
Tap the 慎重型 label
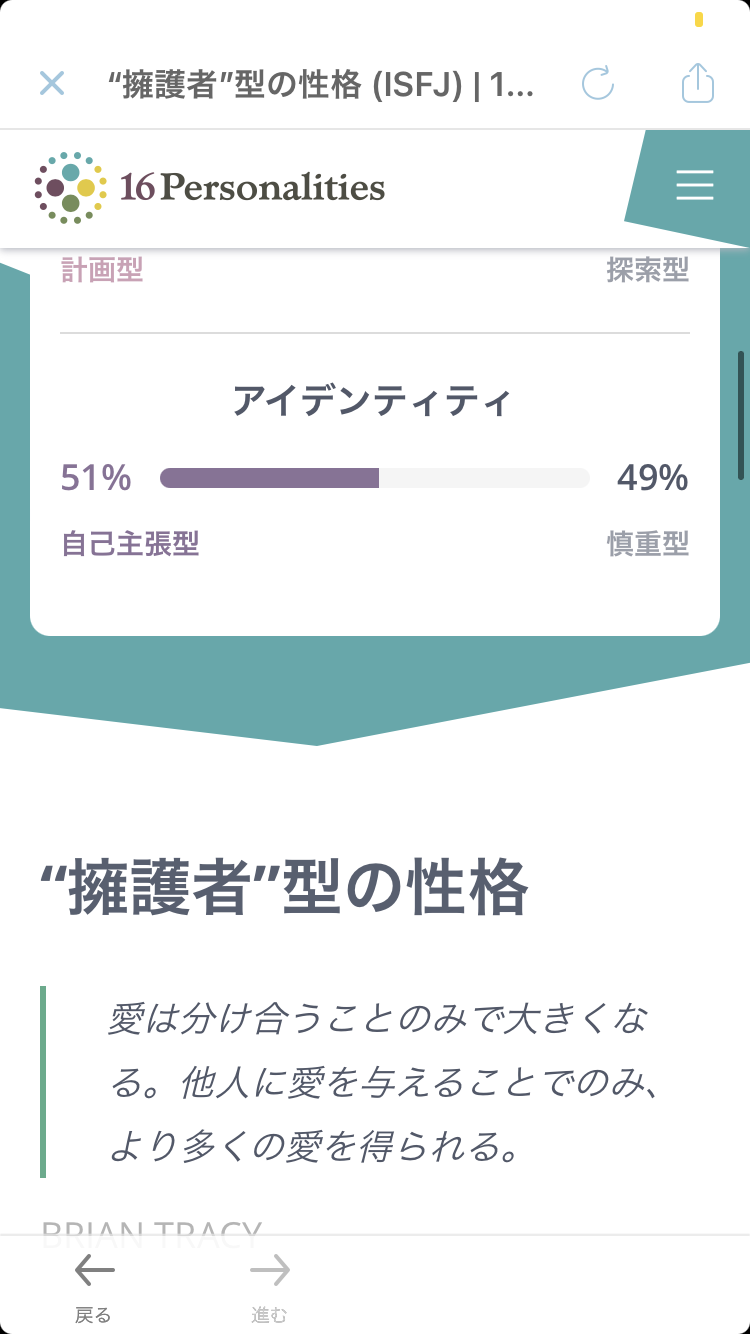[648, 544]
